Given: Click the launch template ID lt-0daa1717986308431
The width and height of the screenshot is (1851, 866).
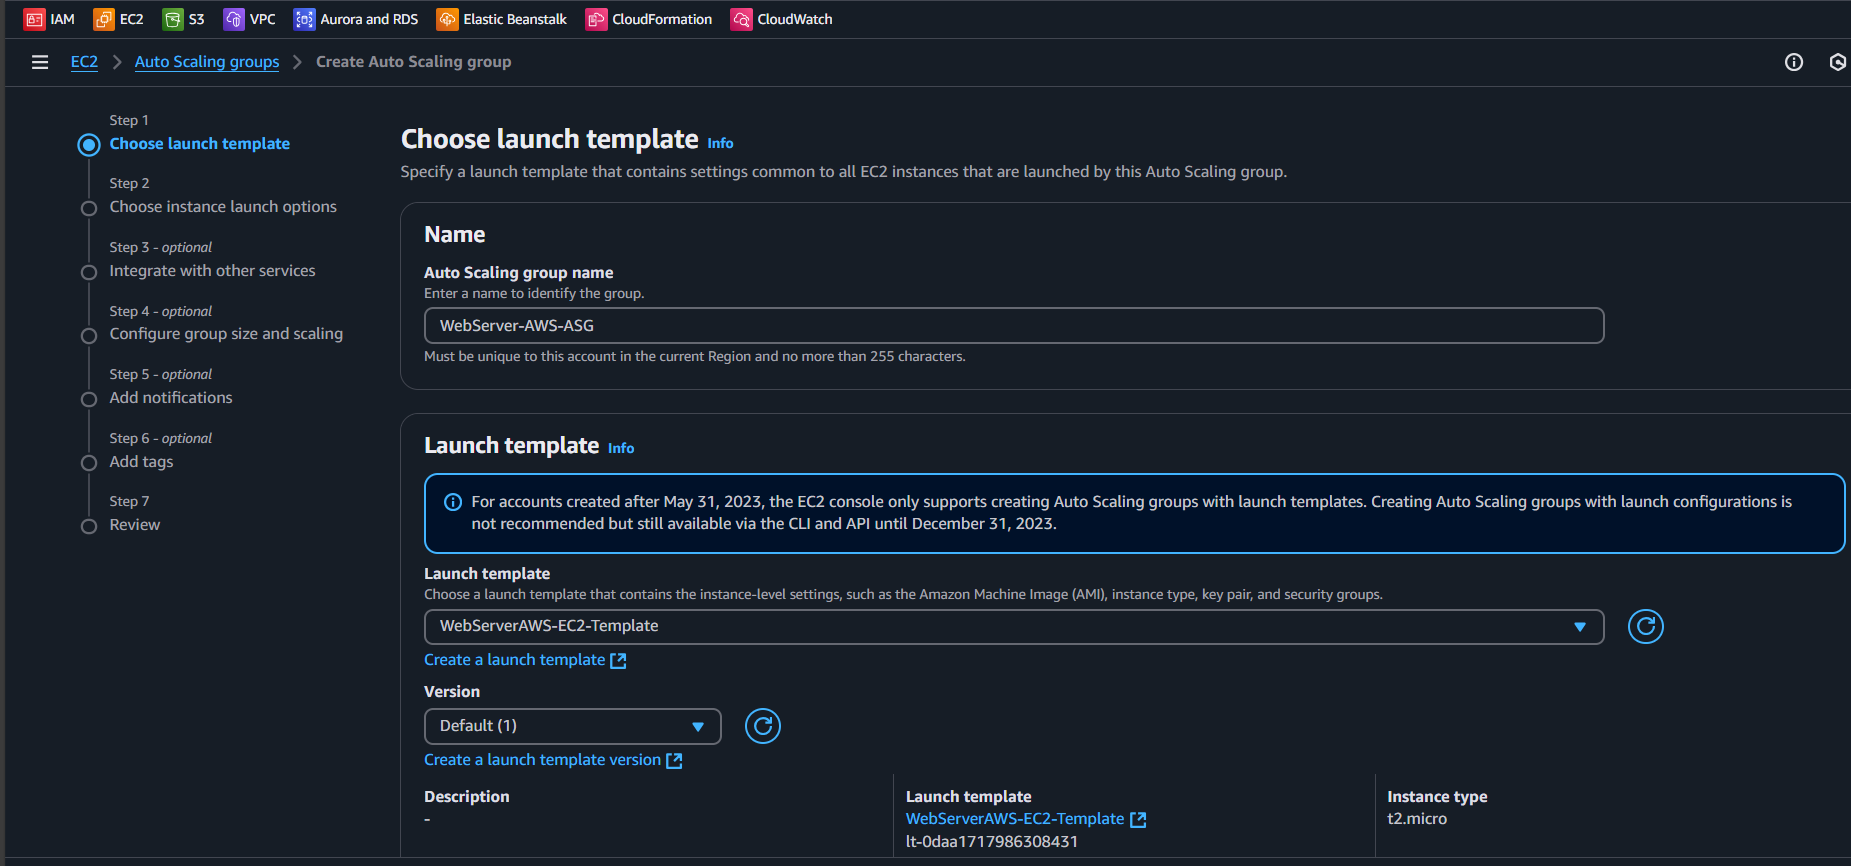Looking at the screenshot, I should pyautogui.click(x=992, y=842).
